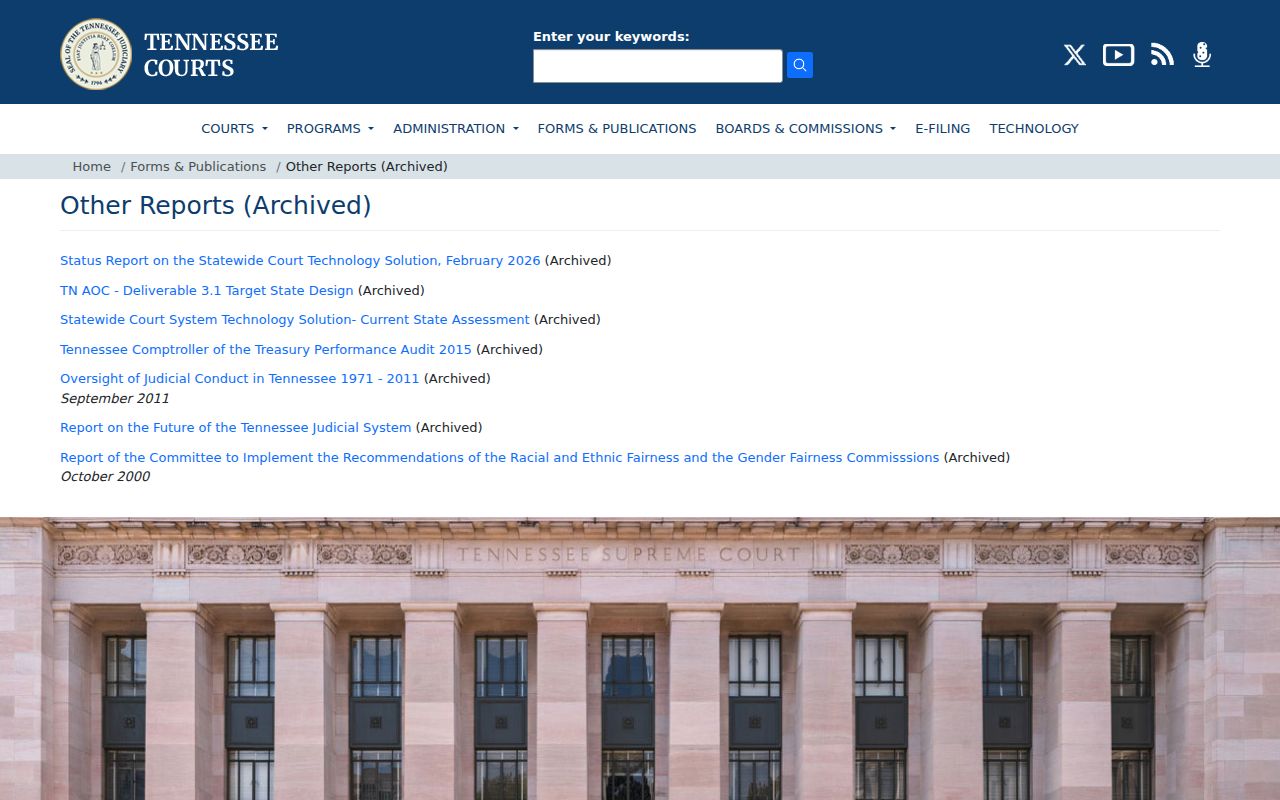
Task: Open Report on the Future of the Judicial System
Action: point(236,428)
